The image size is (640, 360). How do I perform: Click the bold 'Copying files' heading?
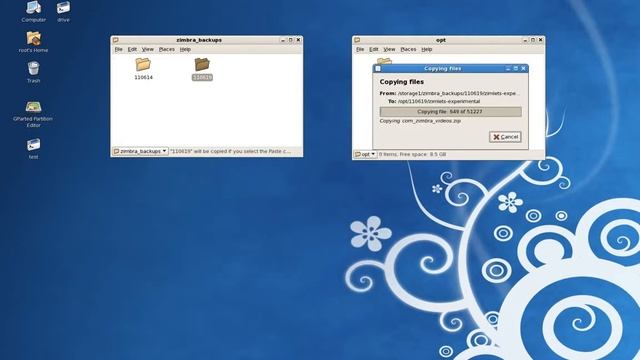coord(402,82)
